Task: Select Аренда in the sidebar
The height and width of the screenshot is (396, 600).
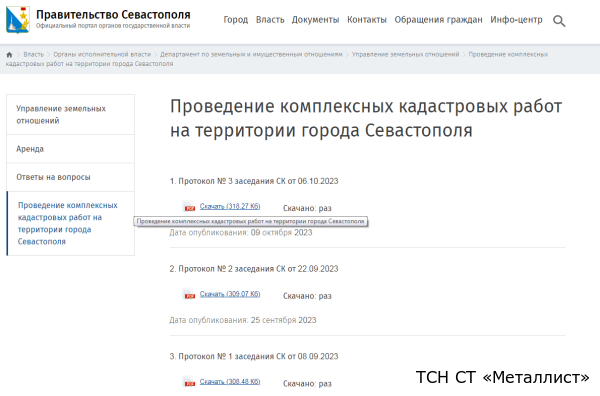Action: (x=70, y=149)
